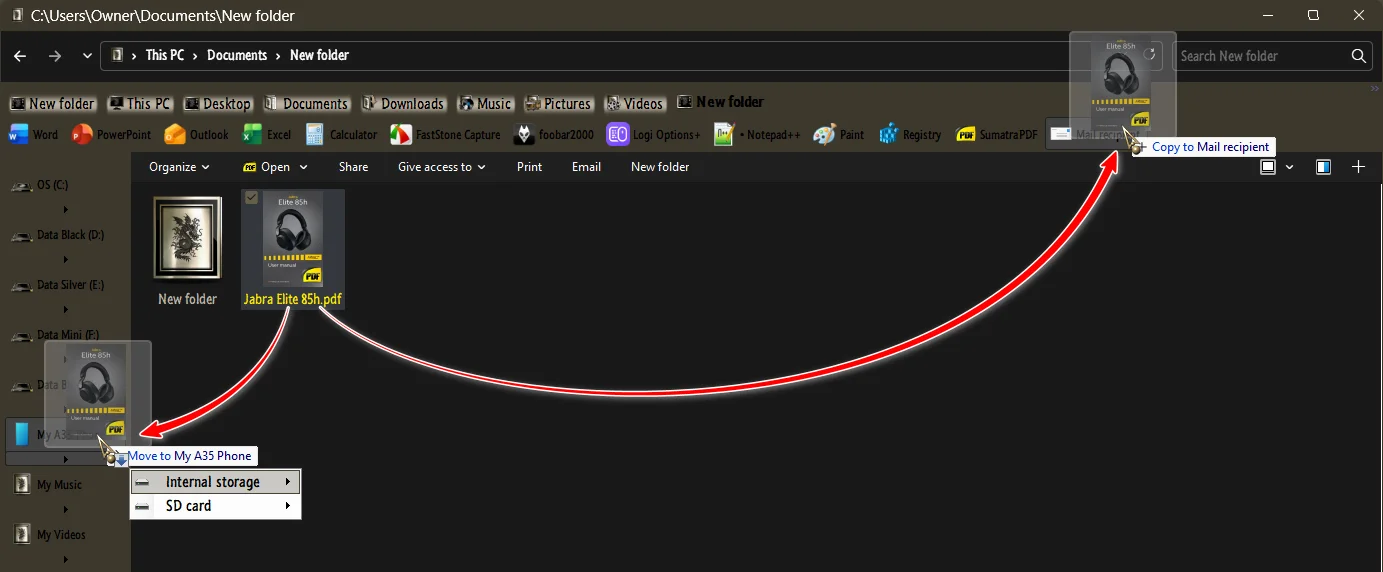Click the Share command

[353, 167]
